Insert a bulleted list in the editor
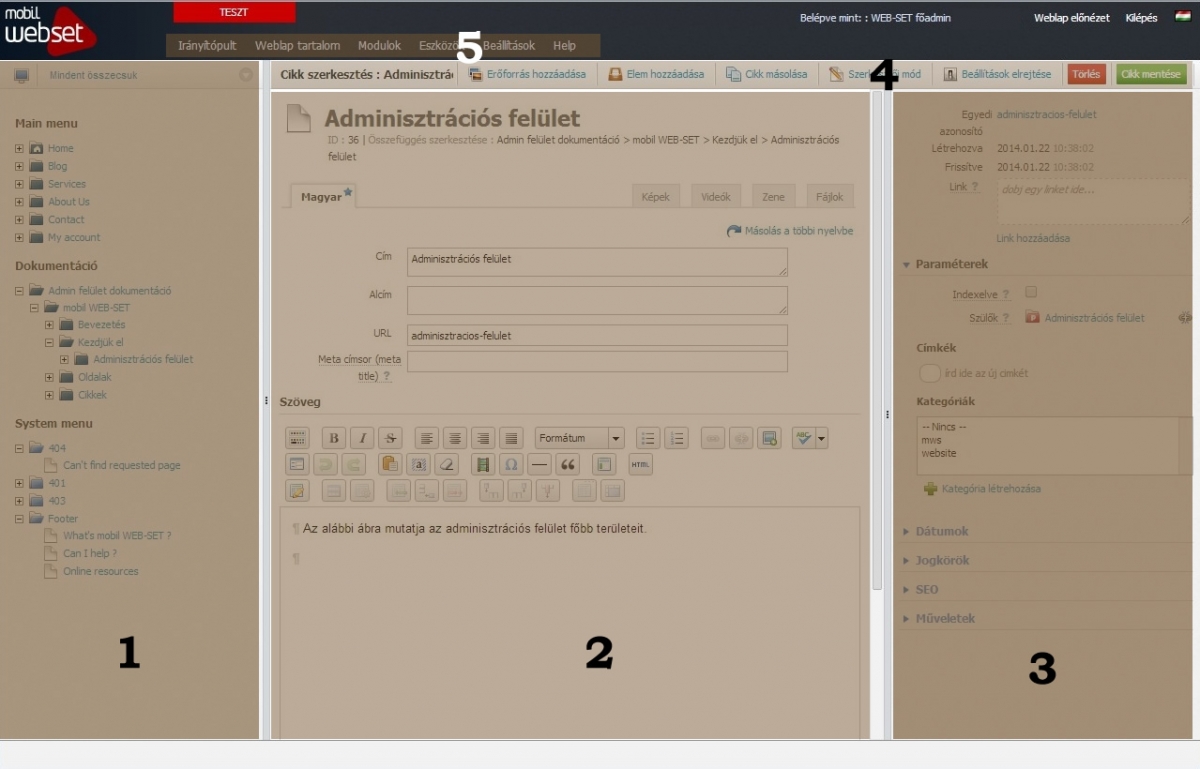Image resolution: width=1200 pixels, height=769 pixels. point(648,438)
